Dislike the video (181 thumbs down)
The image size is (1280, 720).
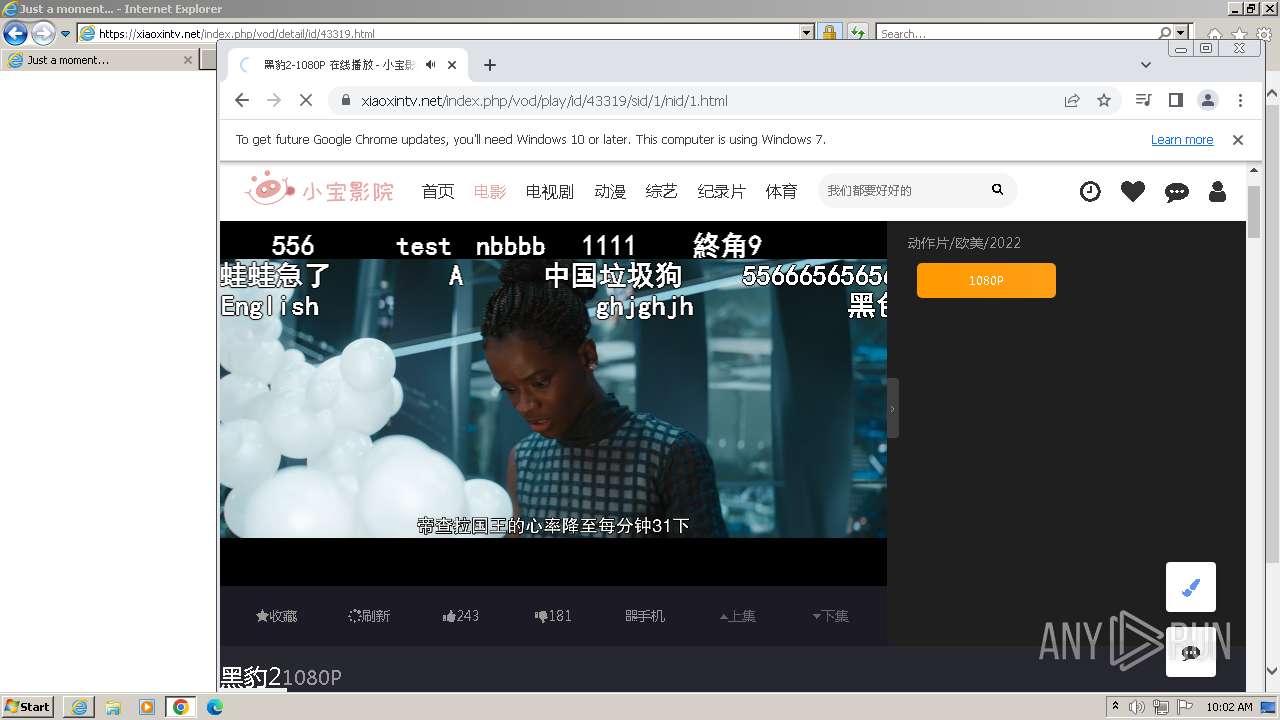coord(553,616)
